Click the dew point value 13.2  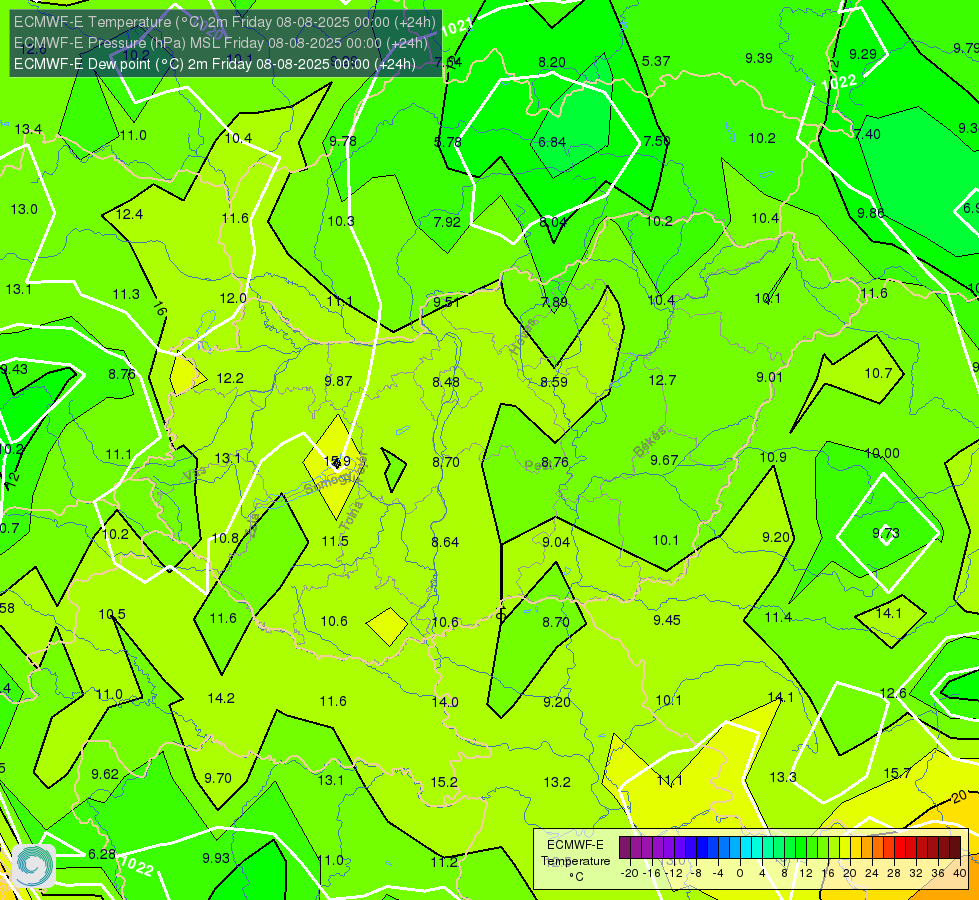[557, 782]
